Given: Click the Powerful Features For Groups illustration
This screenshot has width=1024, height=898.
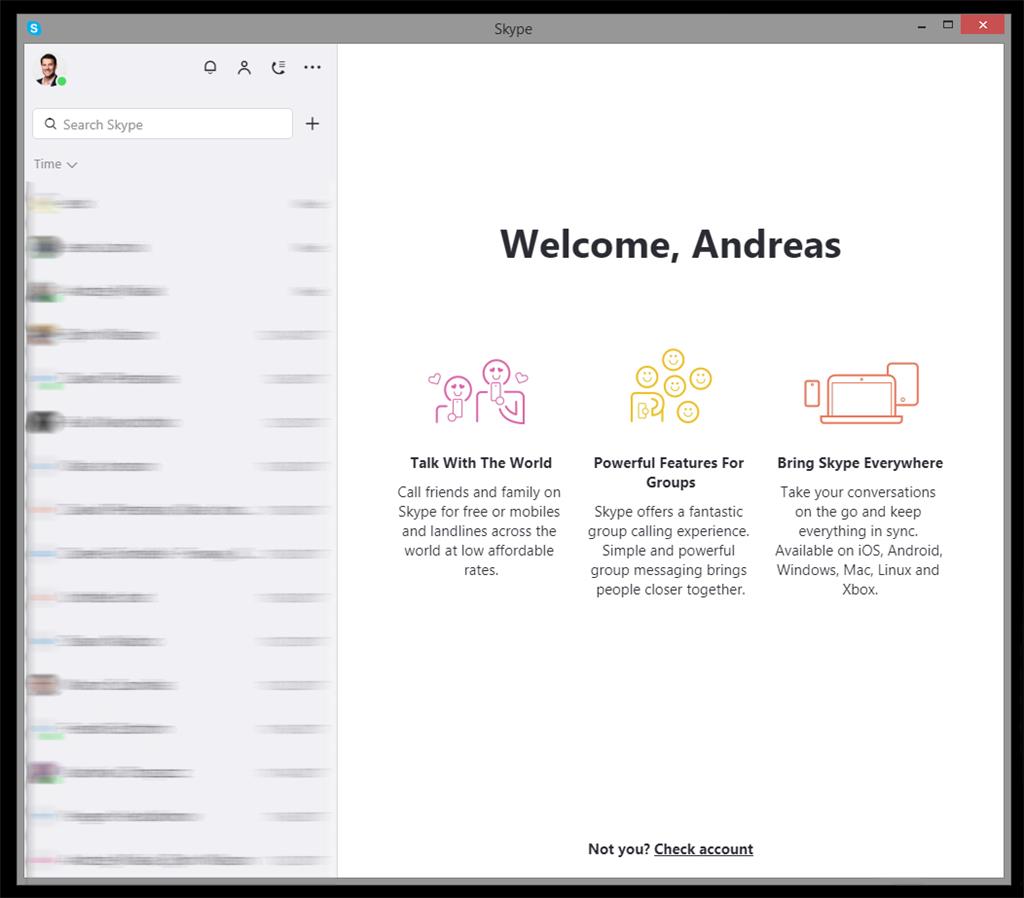Looking at the screenshot, I should pos(671,386).
